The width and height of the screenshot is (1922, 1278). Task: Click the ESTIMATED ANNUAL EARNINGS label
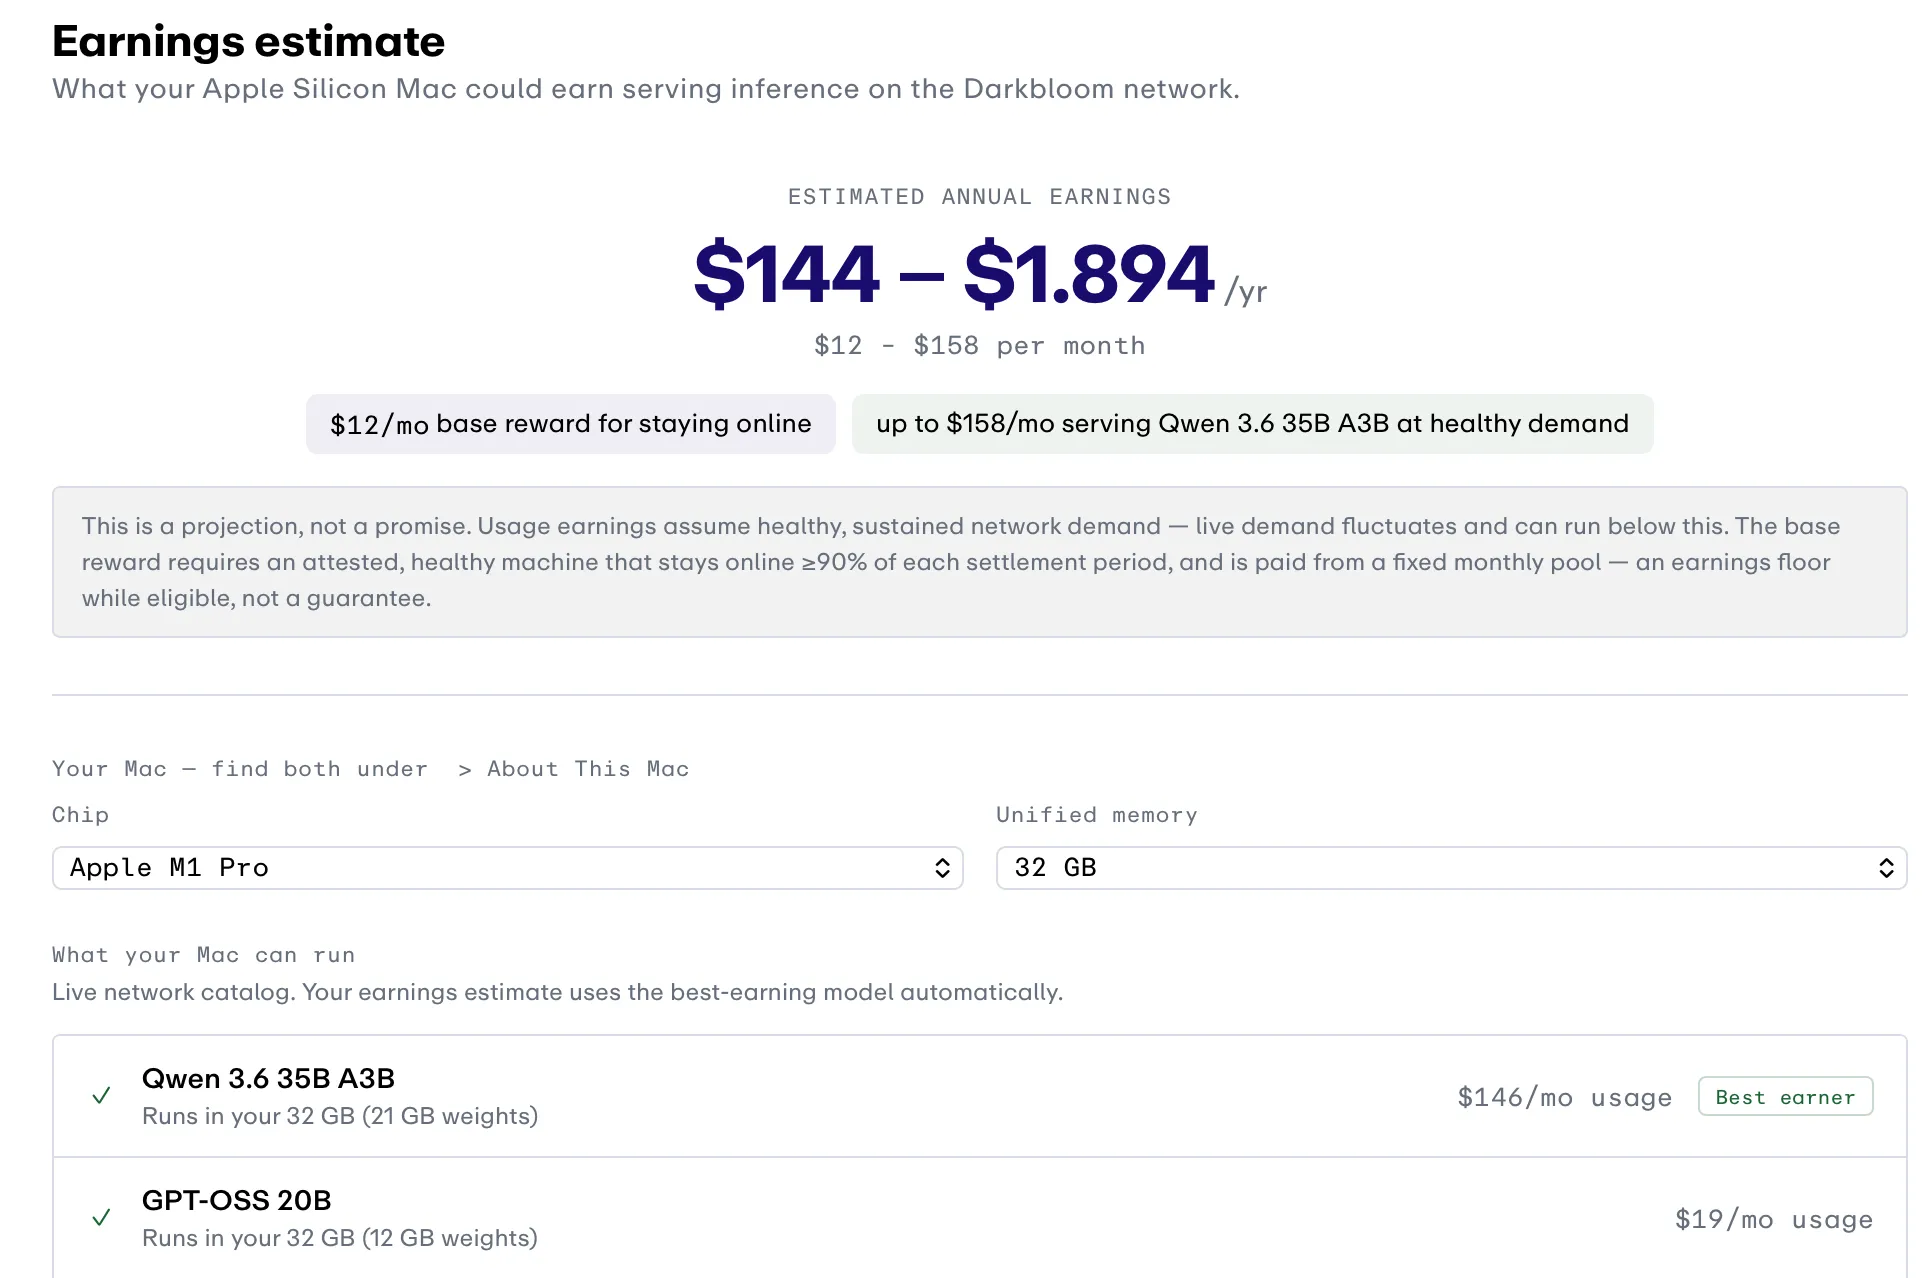coord(980,197)
